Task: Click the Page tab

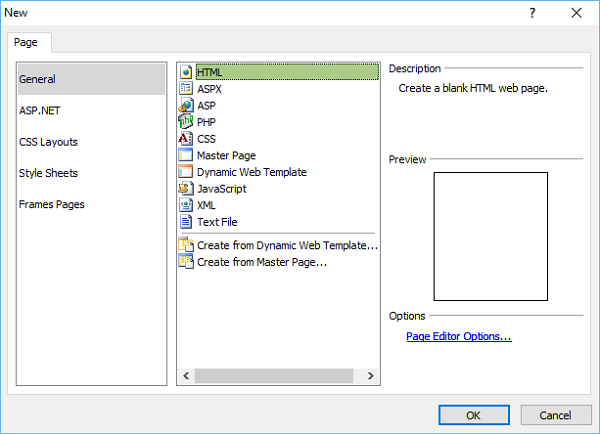Action: coord(30,43)
